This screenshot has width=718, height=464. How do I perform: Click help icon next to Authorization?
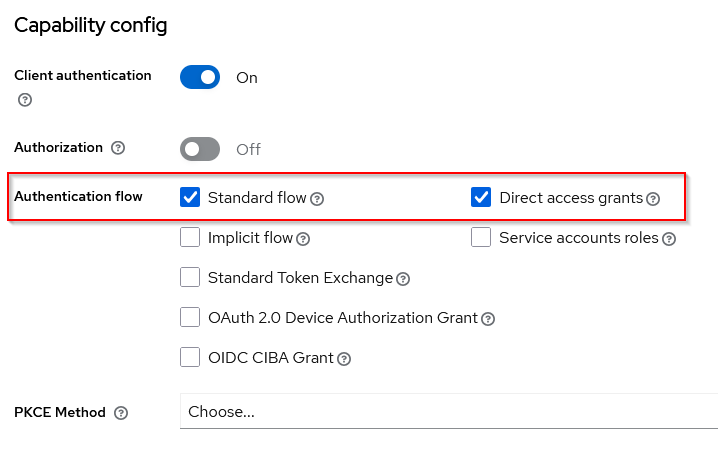[118, 148]
